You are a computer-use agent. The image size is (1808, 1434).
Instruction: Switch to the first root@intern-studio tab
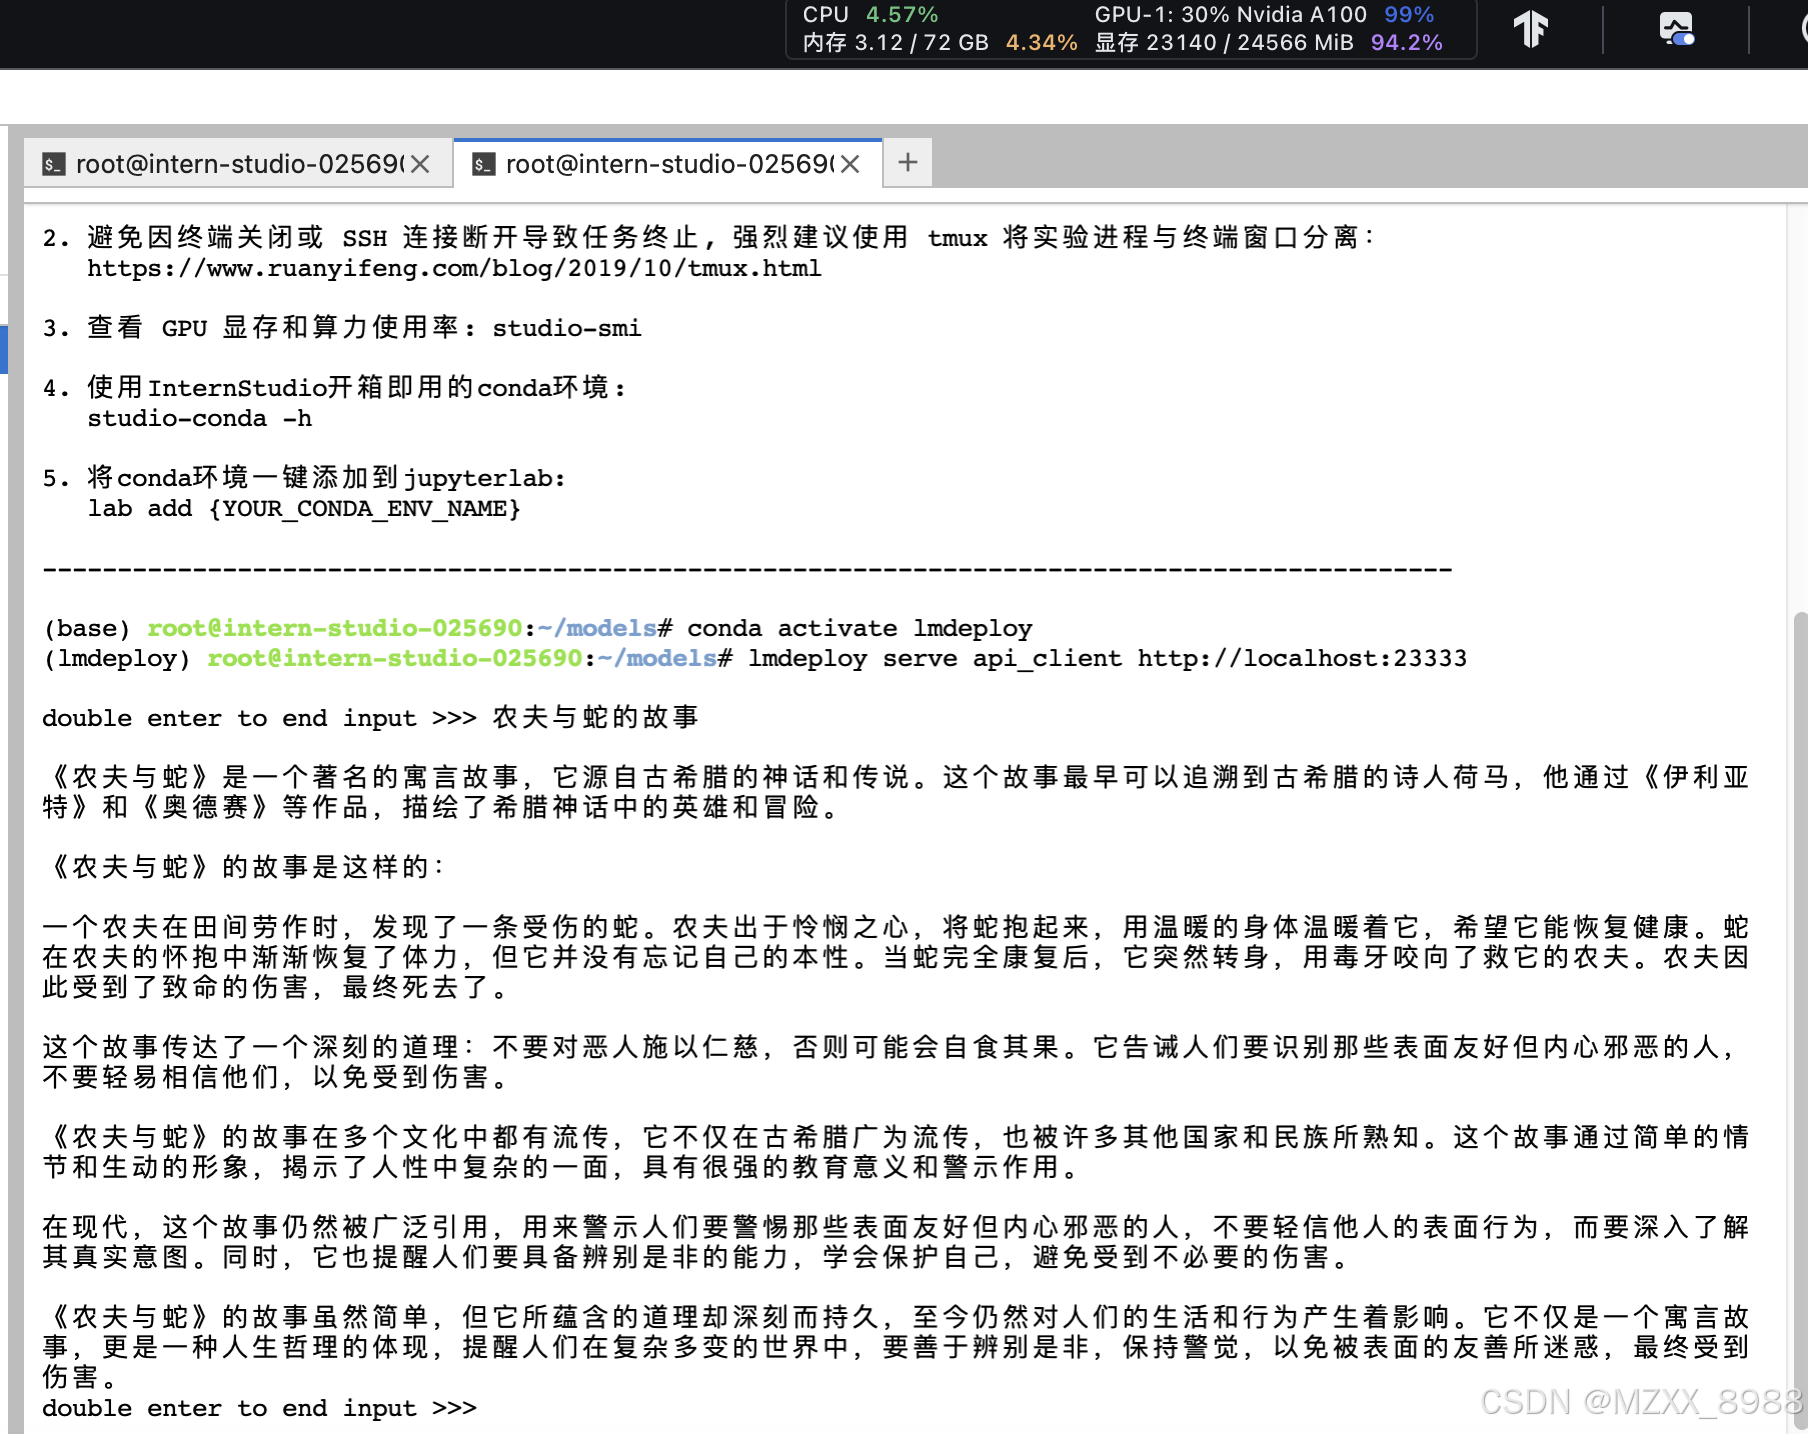pyautogui.click(x=230, y=163)
